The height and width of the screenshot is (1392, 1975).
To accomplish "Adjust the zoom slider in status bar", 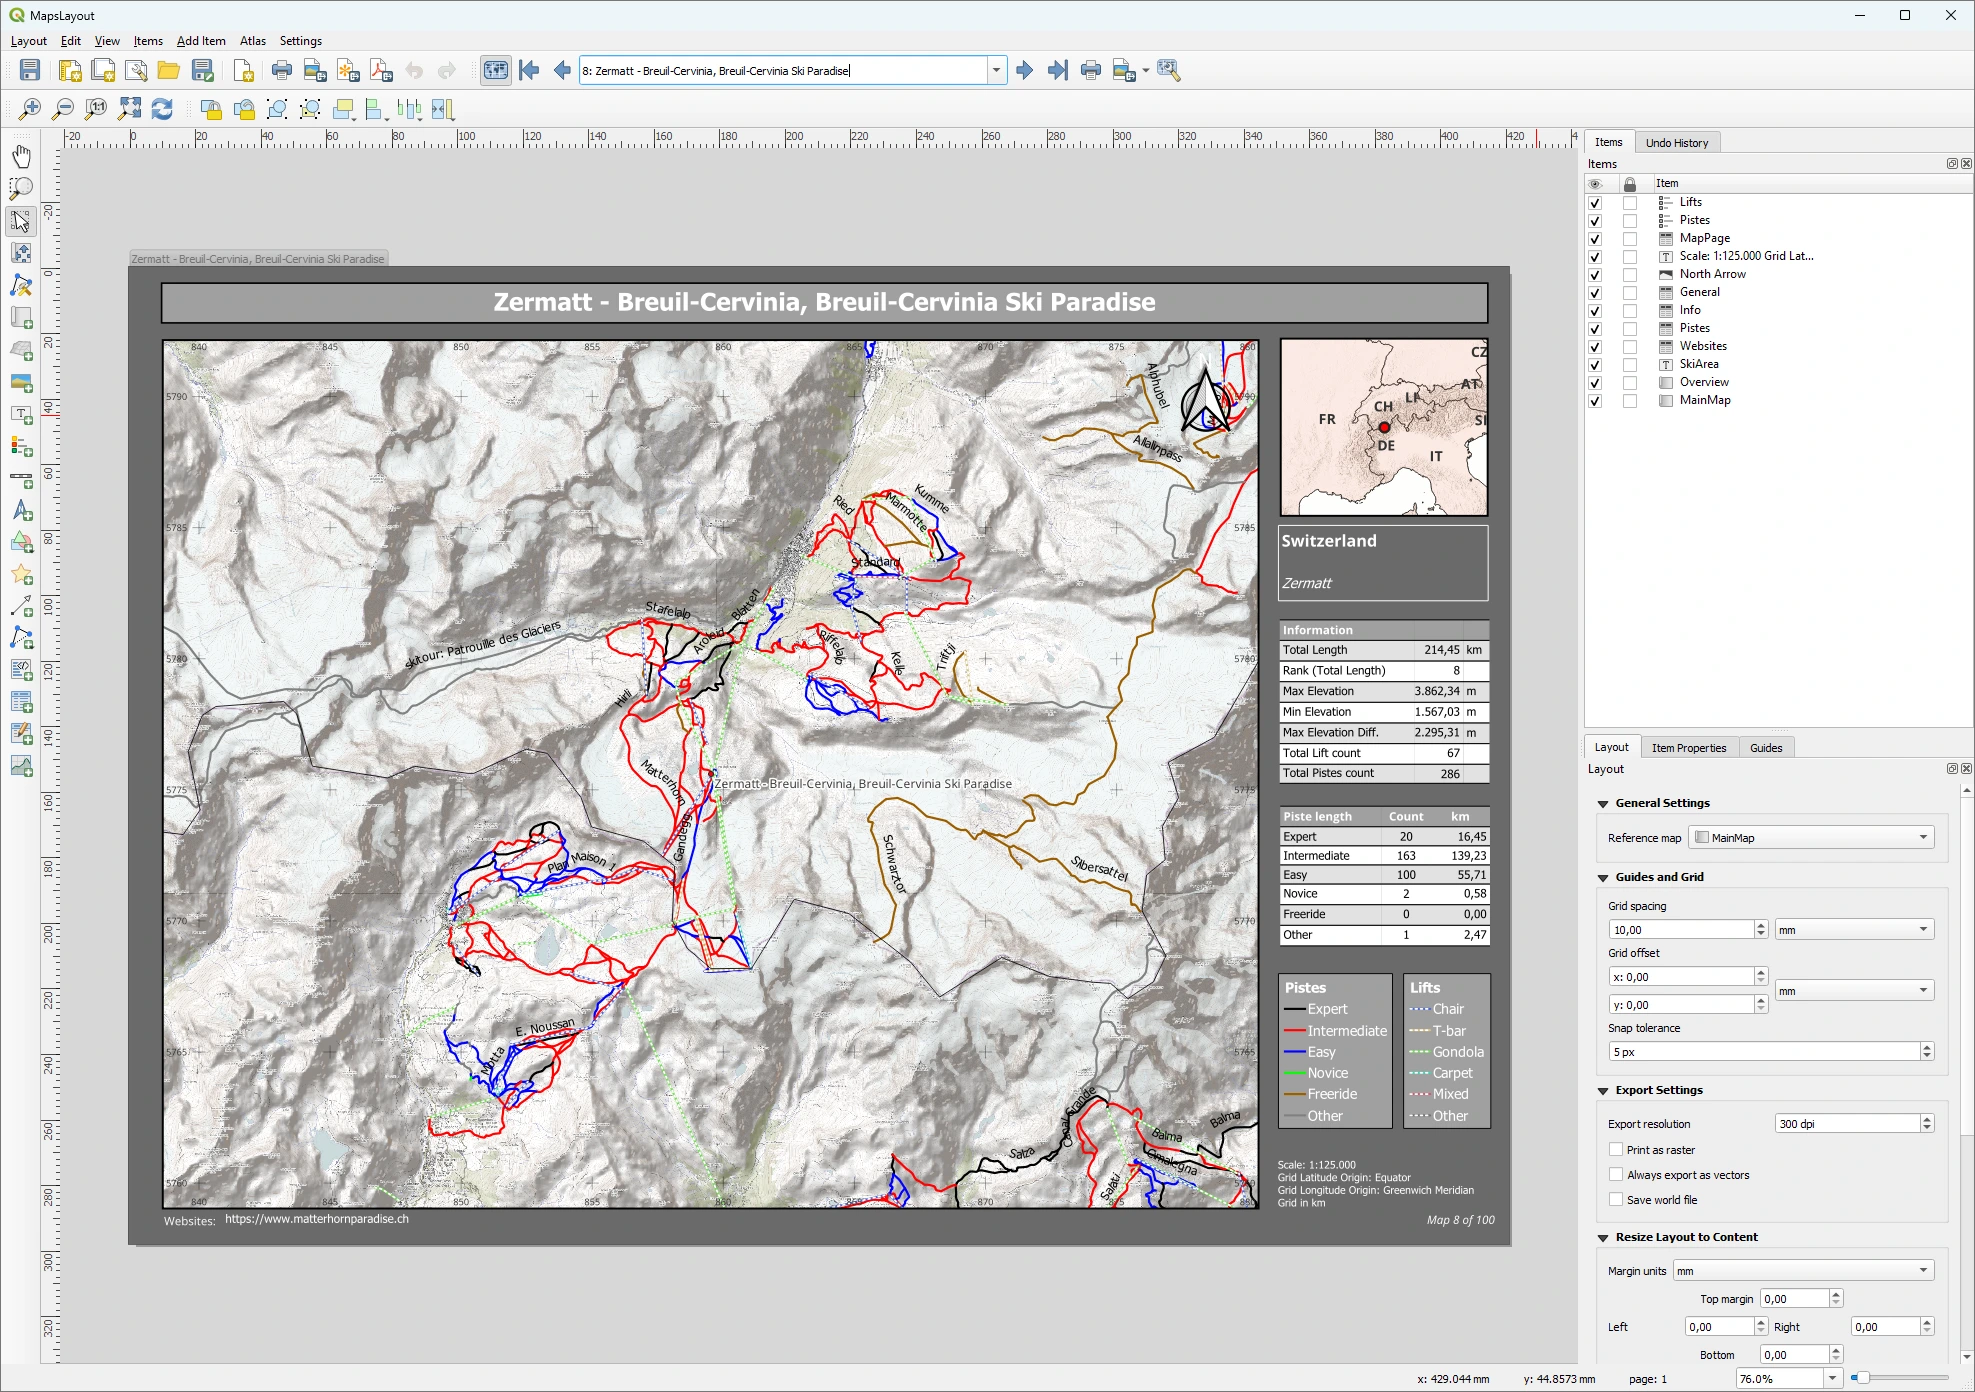I will [x=1863, y=1378].
